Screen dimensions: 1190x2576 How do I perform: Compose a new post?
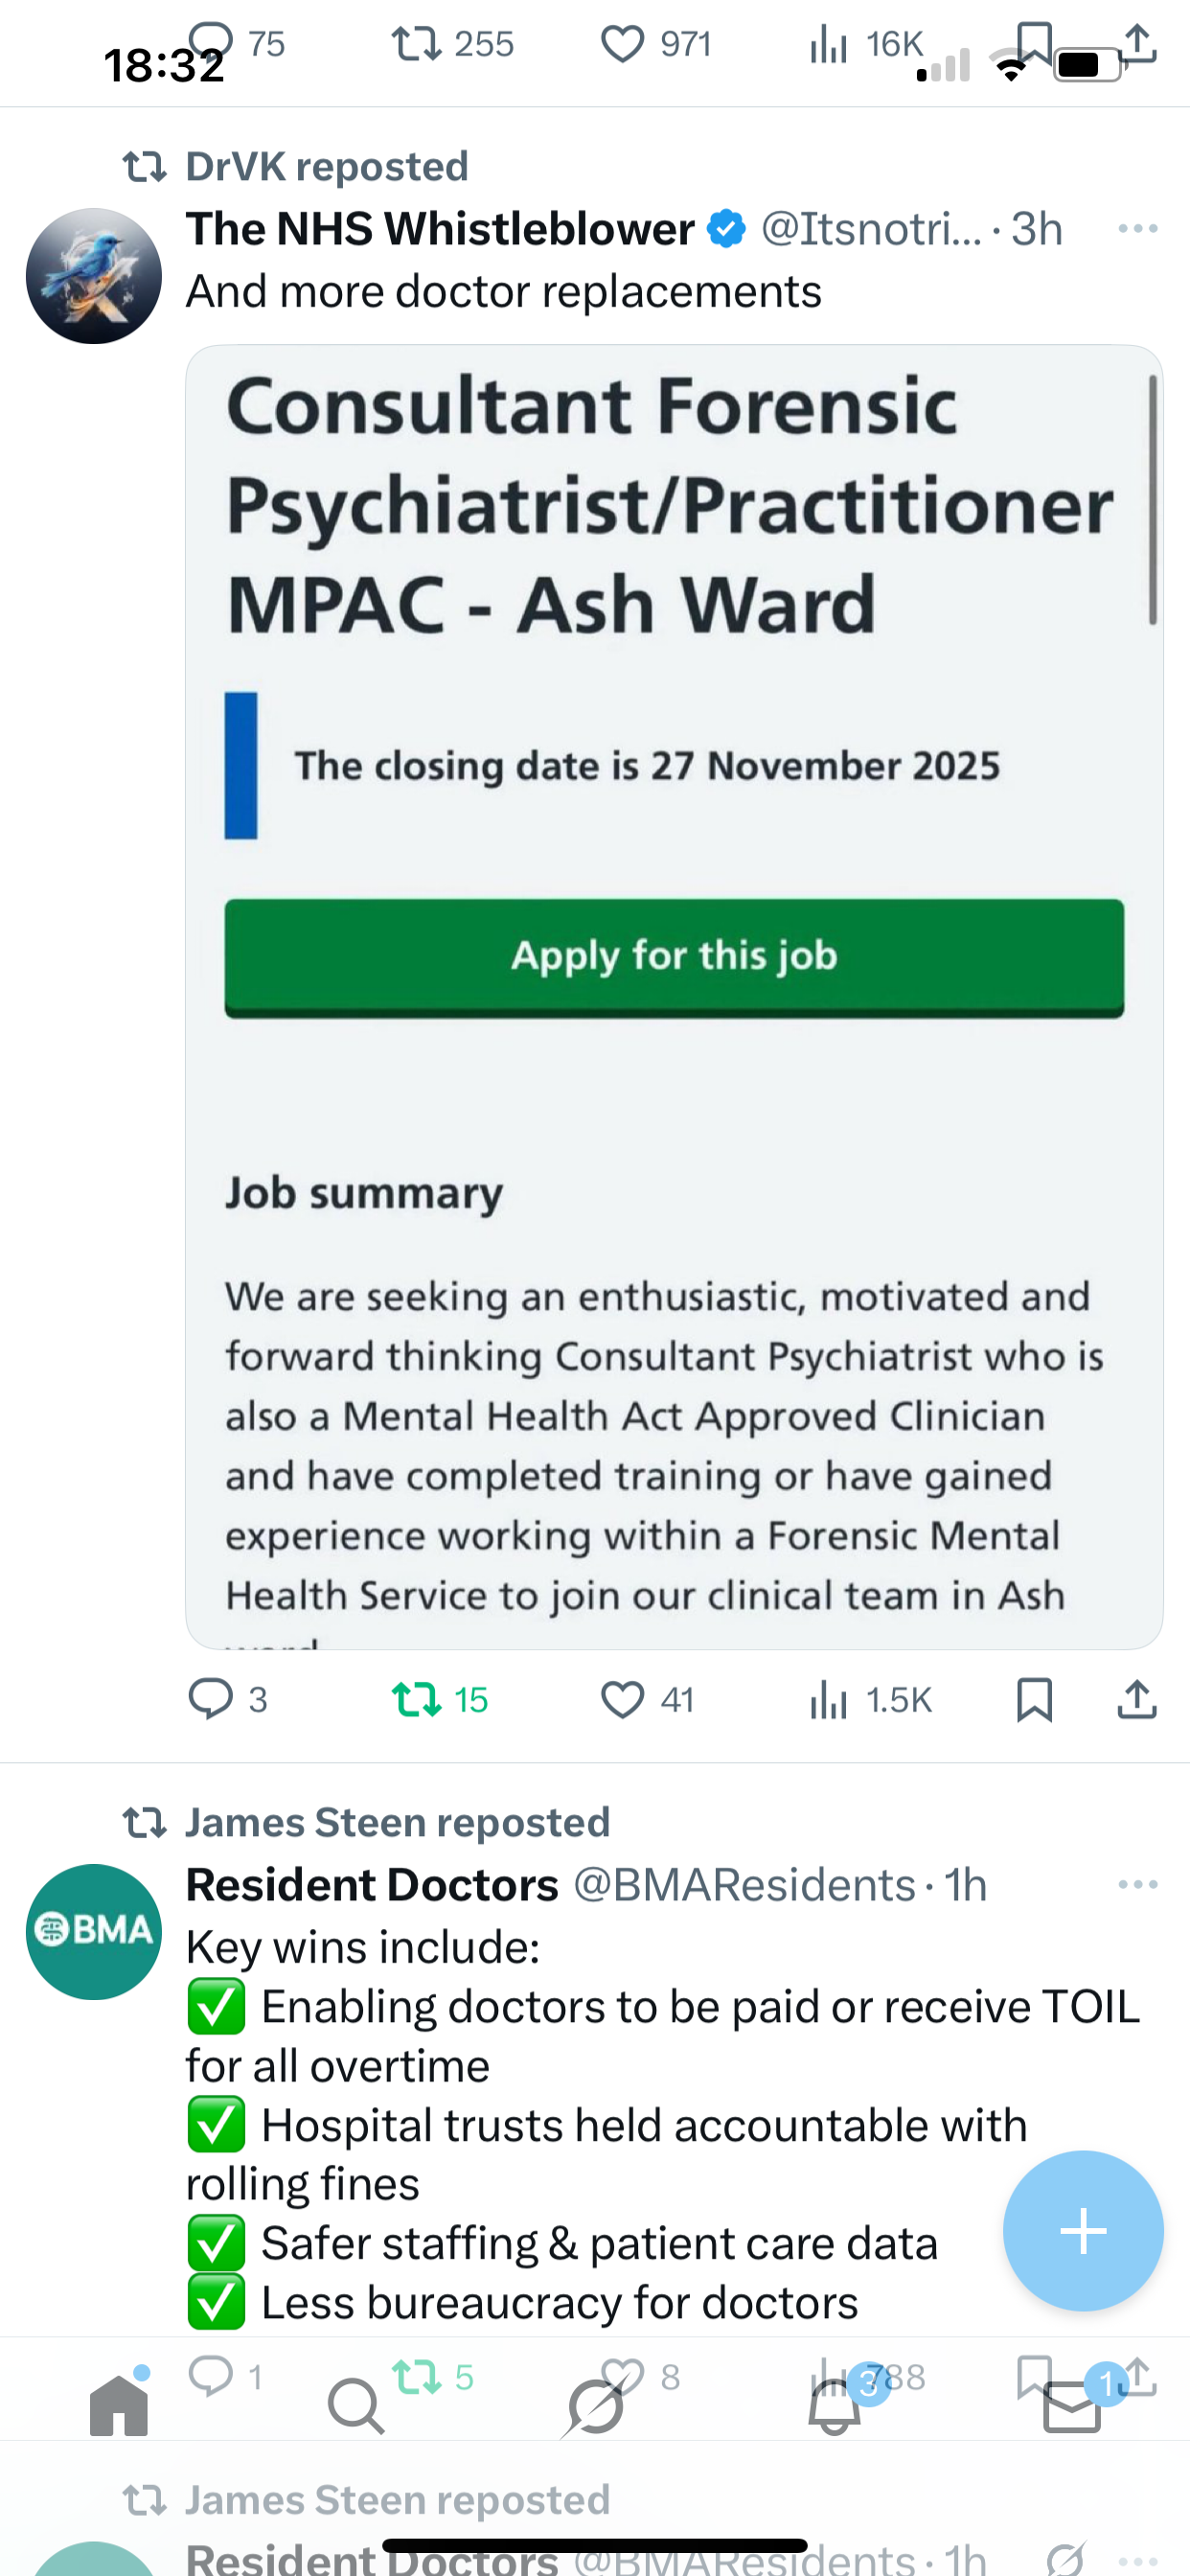click(x=1083, y=2231)
